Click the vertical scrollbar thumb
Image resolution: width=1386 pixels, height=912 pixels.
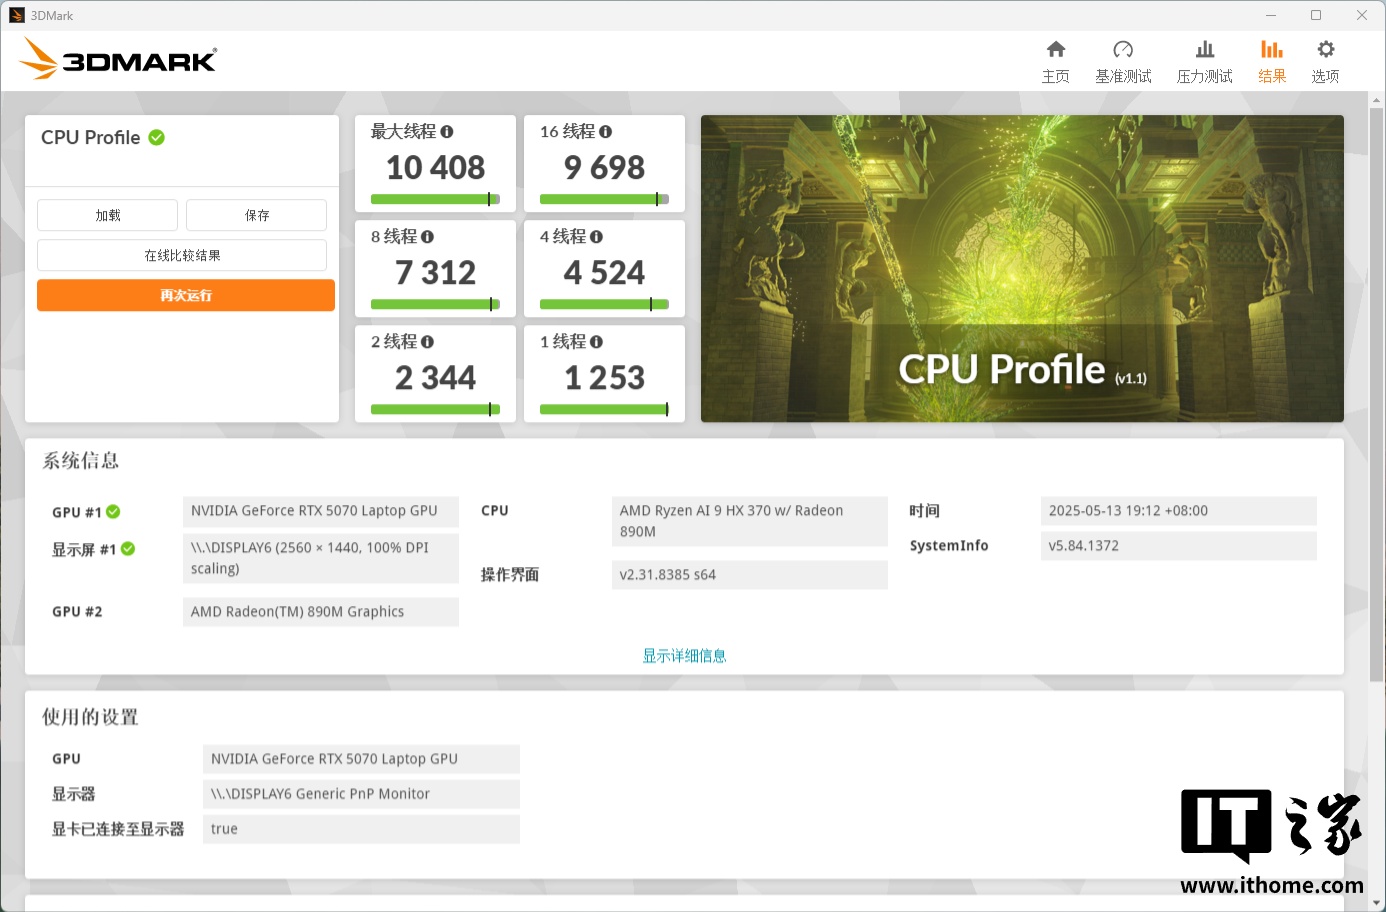1377,395
